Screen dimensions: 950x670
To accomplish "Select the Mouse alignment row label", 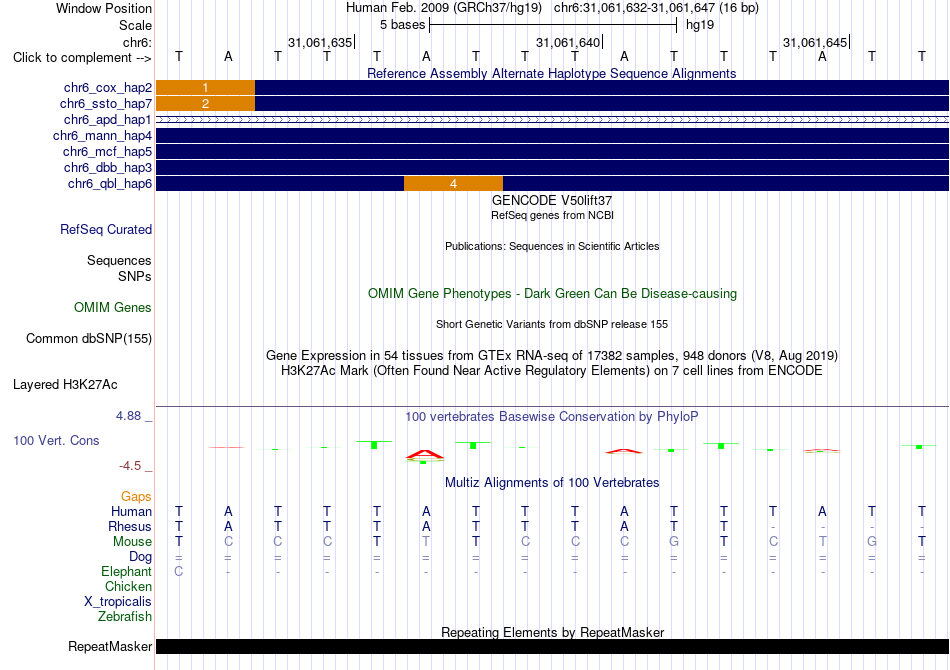I will (x=132, y=542).
